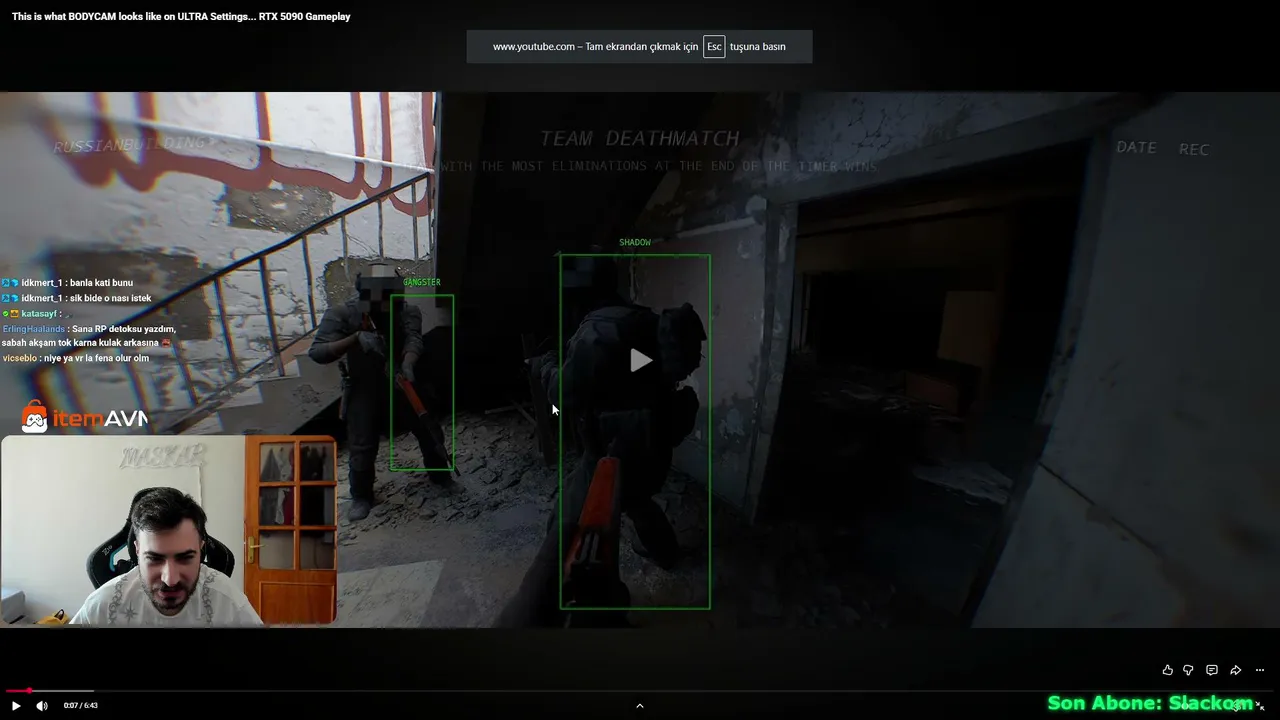Click the streamer webcam overlay
This screenshot has width=1280, height=720.
[168, 531]
